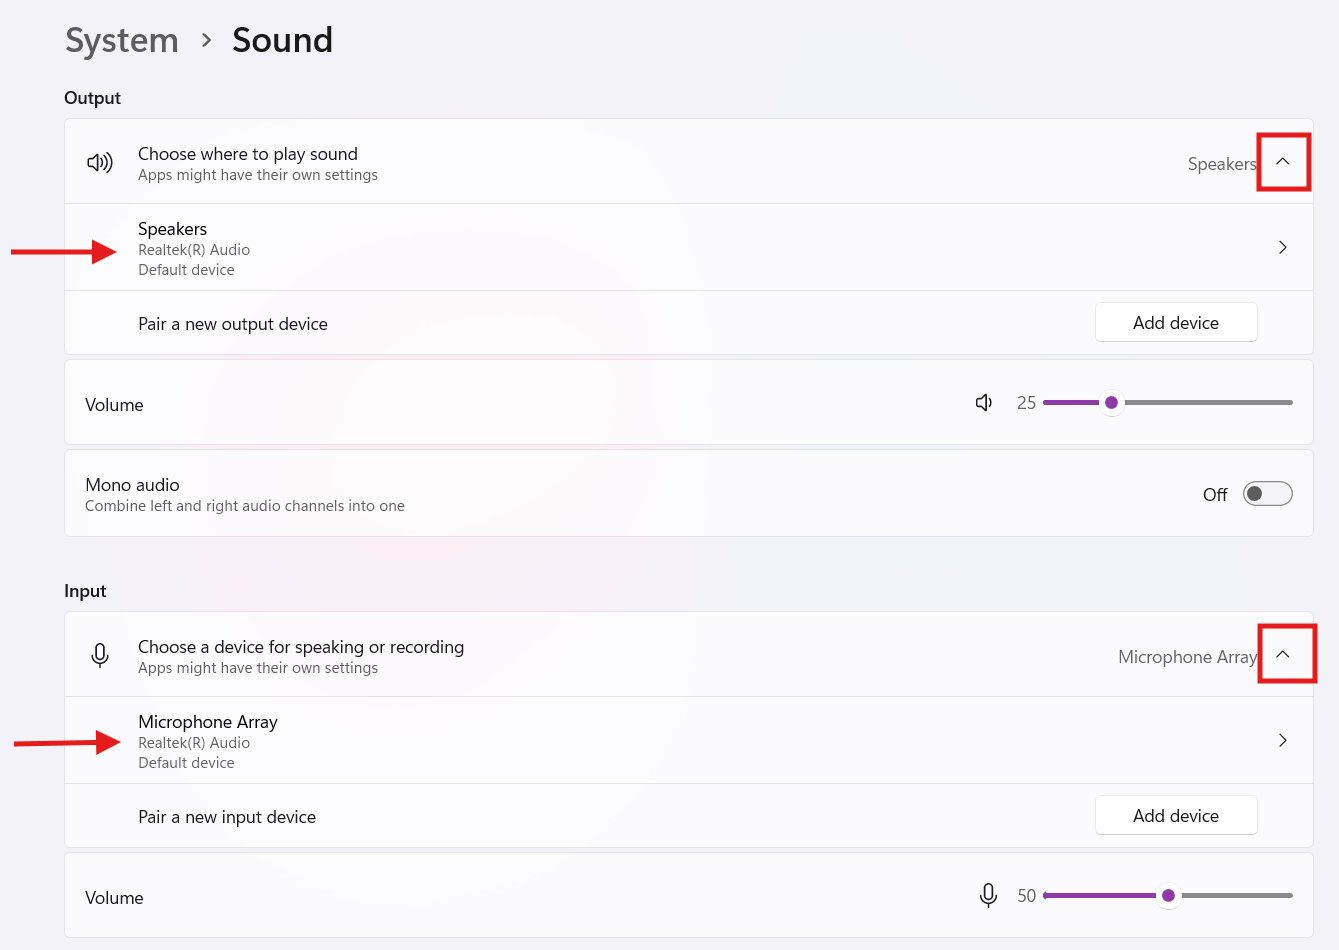Click the input volume slider handle
The height and width of the screenshot is (950, 1339).
(x=1168, y=895)
